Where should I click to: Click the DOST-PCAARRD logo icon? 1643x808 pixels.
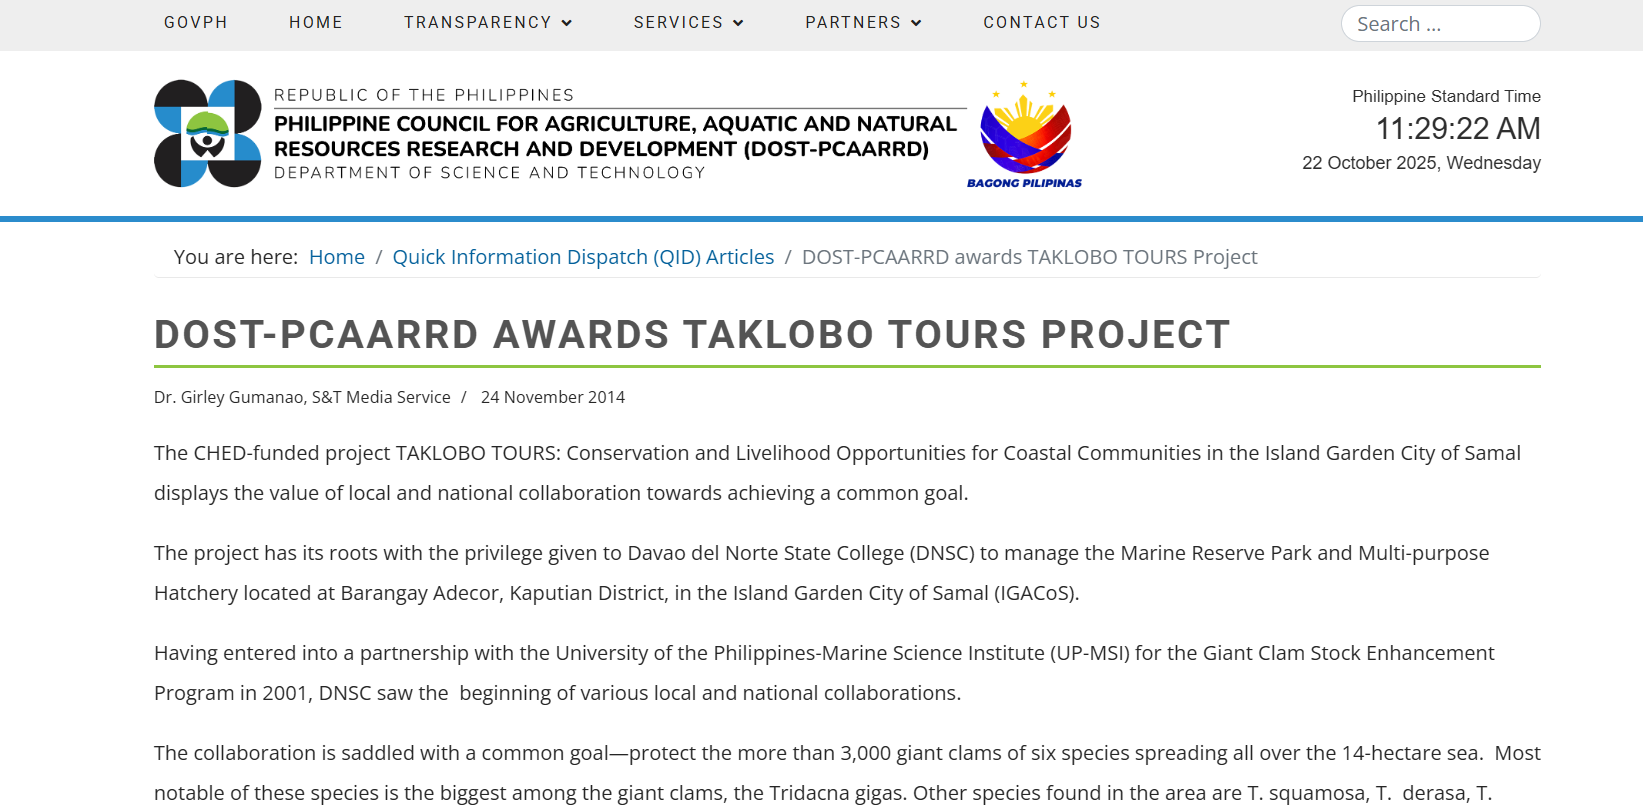(x=208, y=133)
